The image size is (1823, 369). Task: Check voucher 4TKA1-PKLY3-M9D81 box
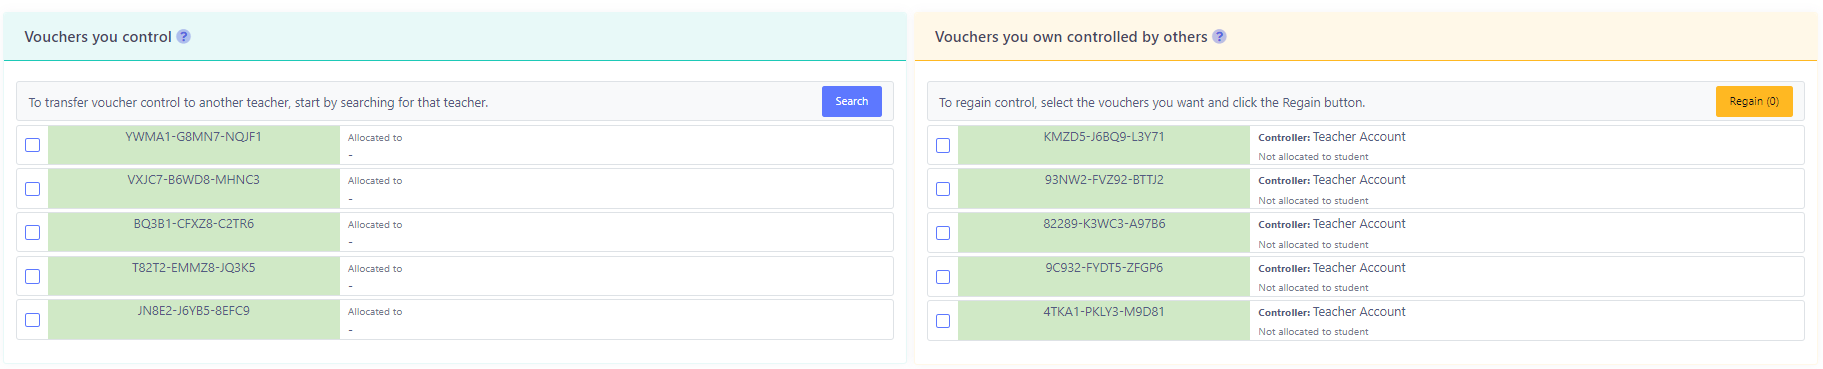[x=943, y=321]
